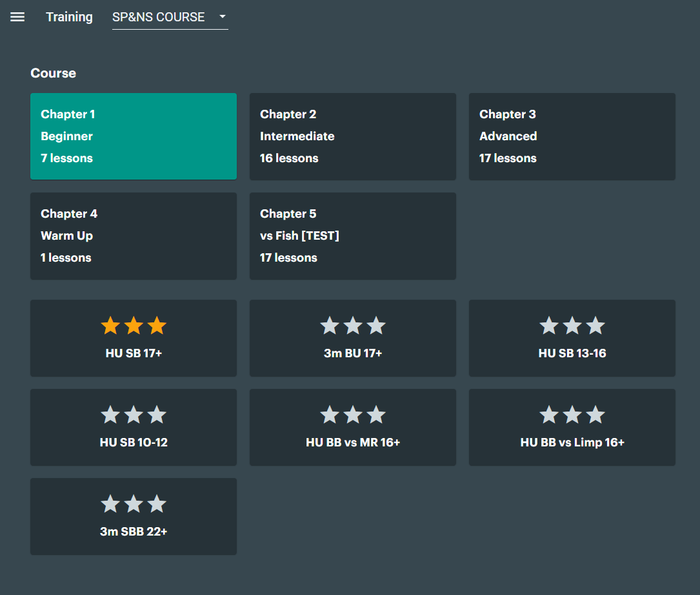
Task: Open the hamburger menu icon
Action: [x=17, y=17]
